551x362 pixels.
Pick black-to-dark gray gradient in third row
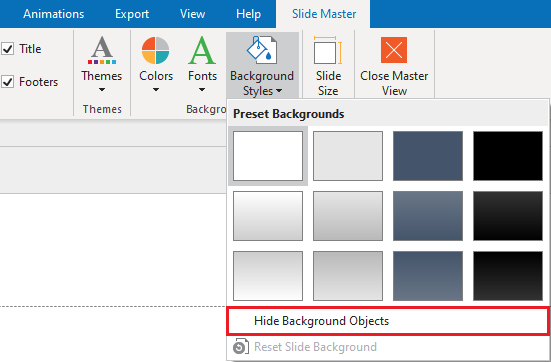tap(508, 276)
